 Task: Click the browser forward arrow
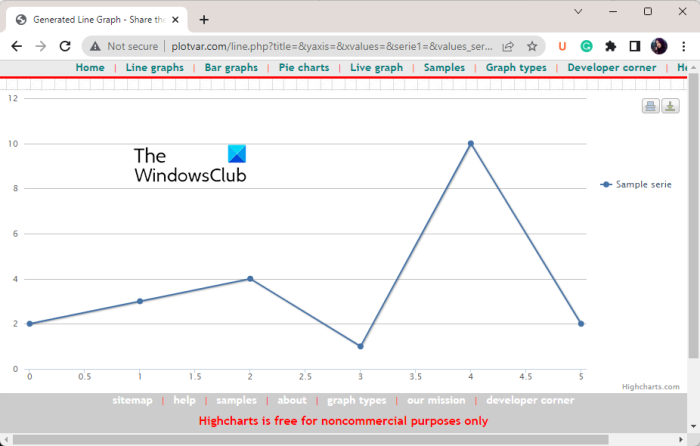(x=41, y=46)
